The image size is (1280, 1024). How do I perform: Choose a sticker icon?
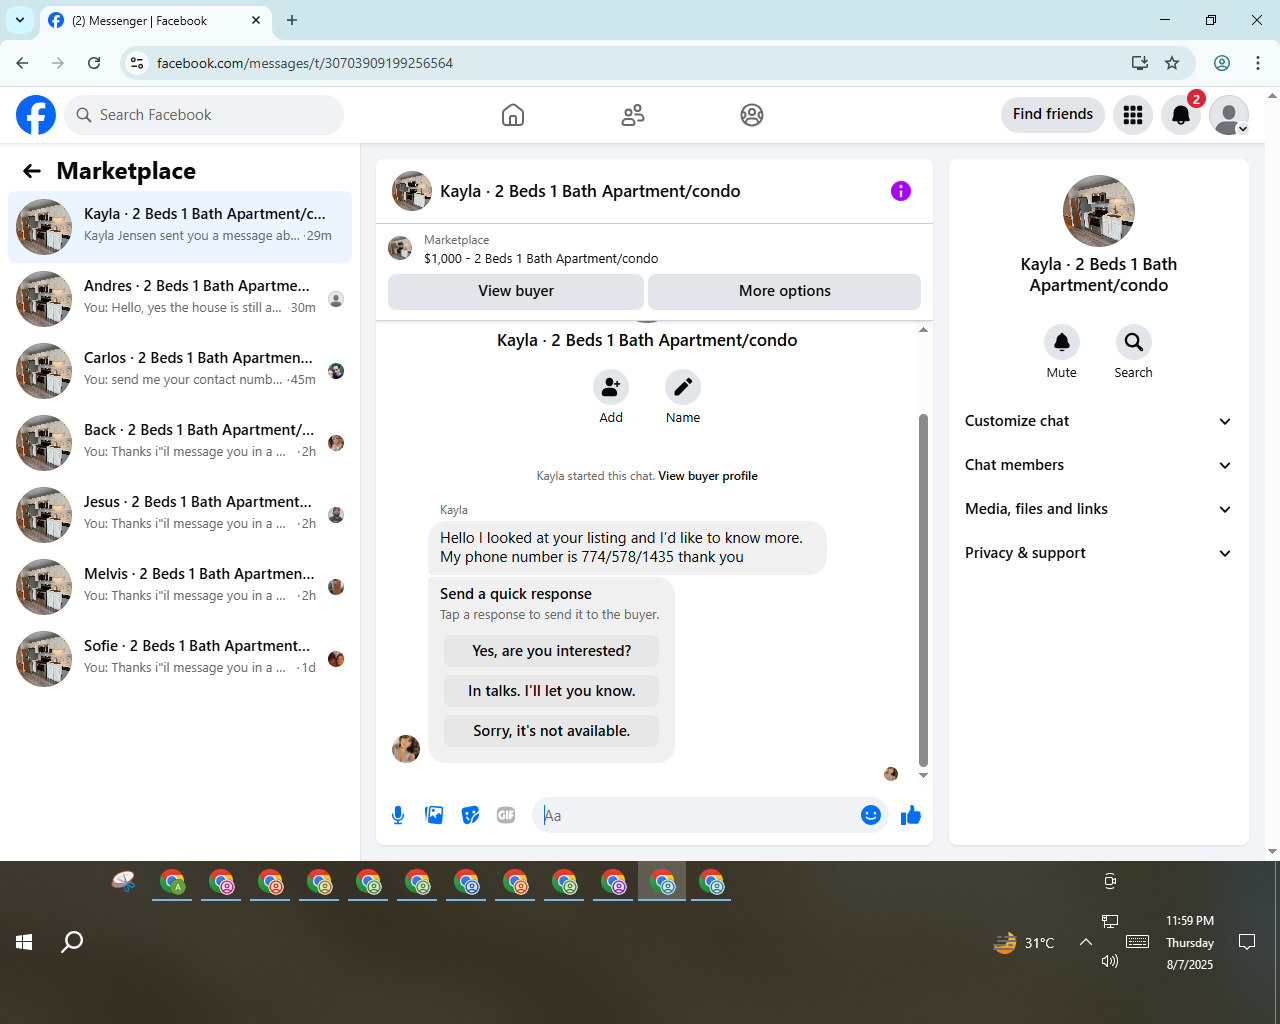tap(470, 815)
